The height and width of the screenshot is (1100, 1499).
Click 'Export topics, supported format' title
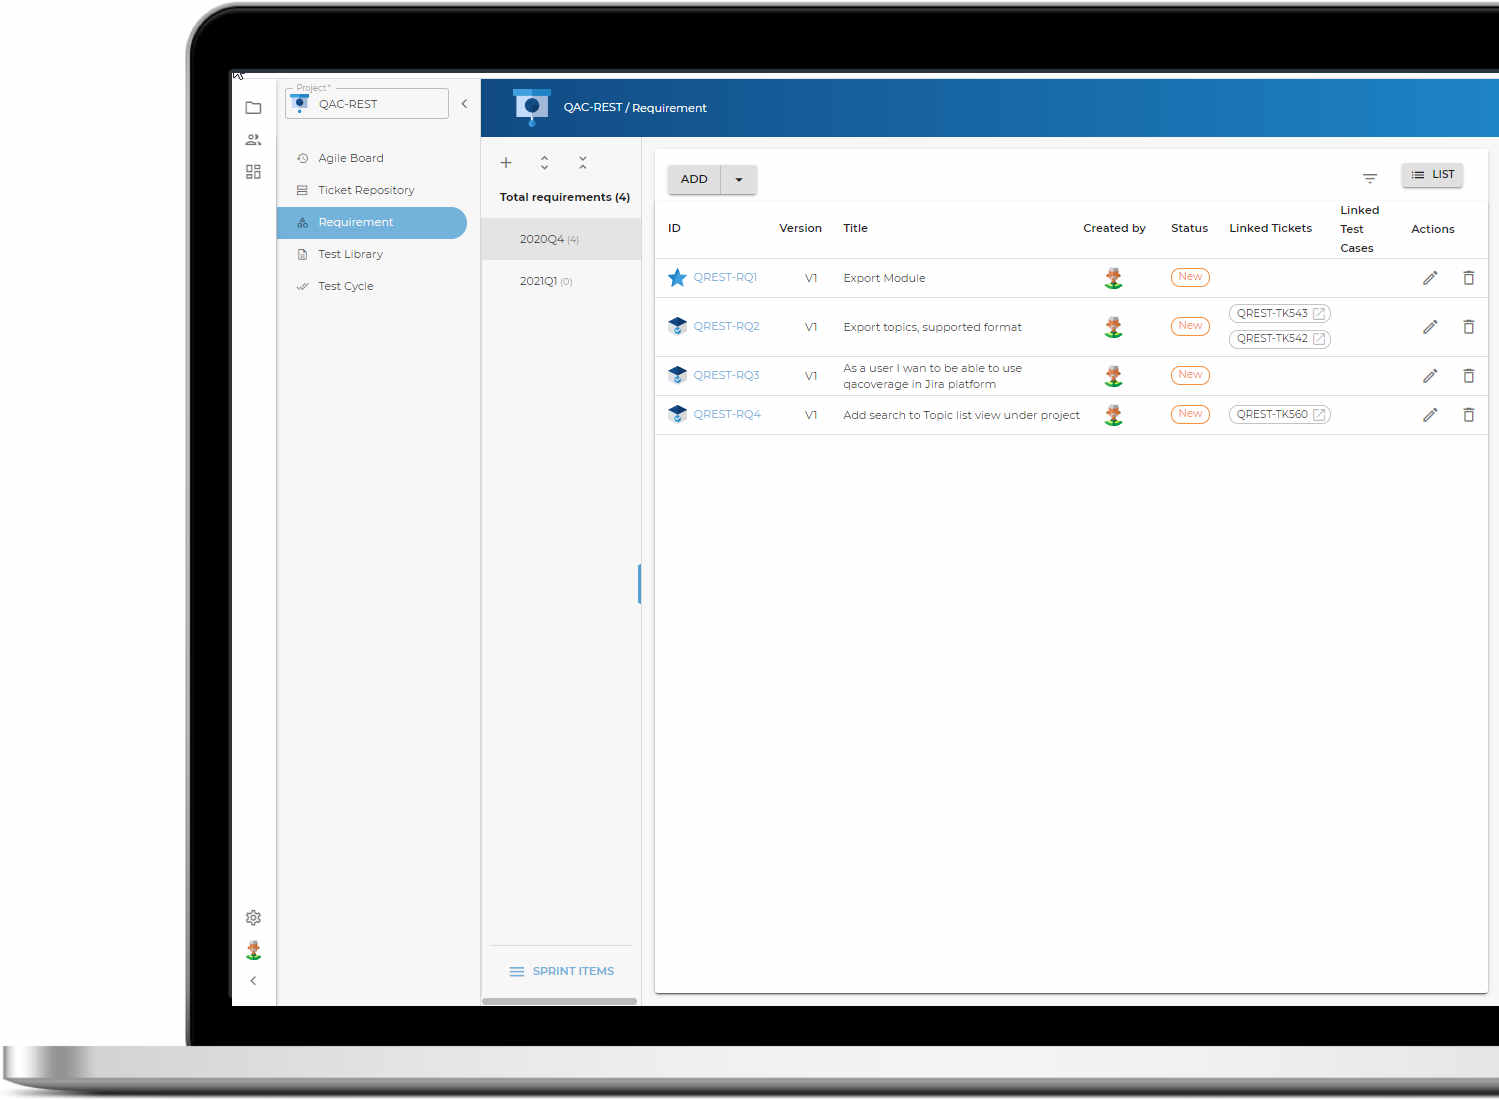pos(932,327)
